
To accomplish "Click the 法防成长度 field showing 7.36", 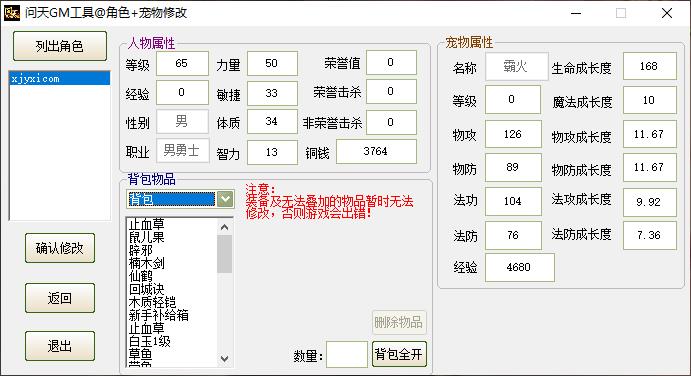I will click(x=650, y=235).
